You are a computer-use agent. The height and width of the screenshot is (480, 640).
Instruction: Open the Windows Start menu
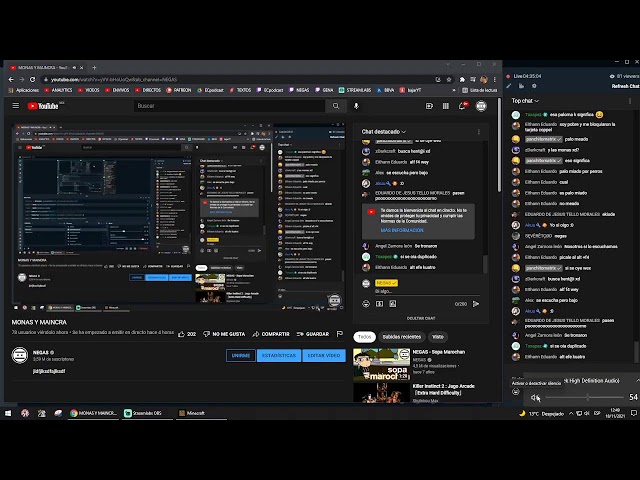[x=8, y=413]
